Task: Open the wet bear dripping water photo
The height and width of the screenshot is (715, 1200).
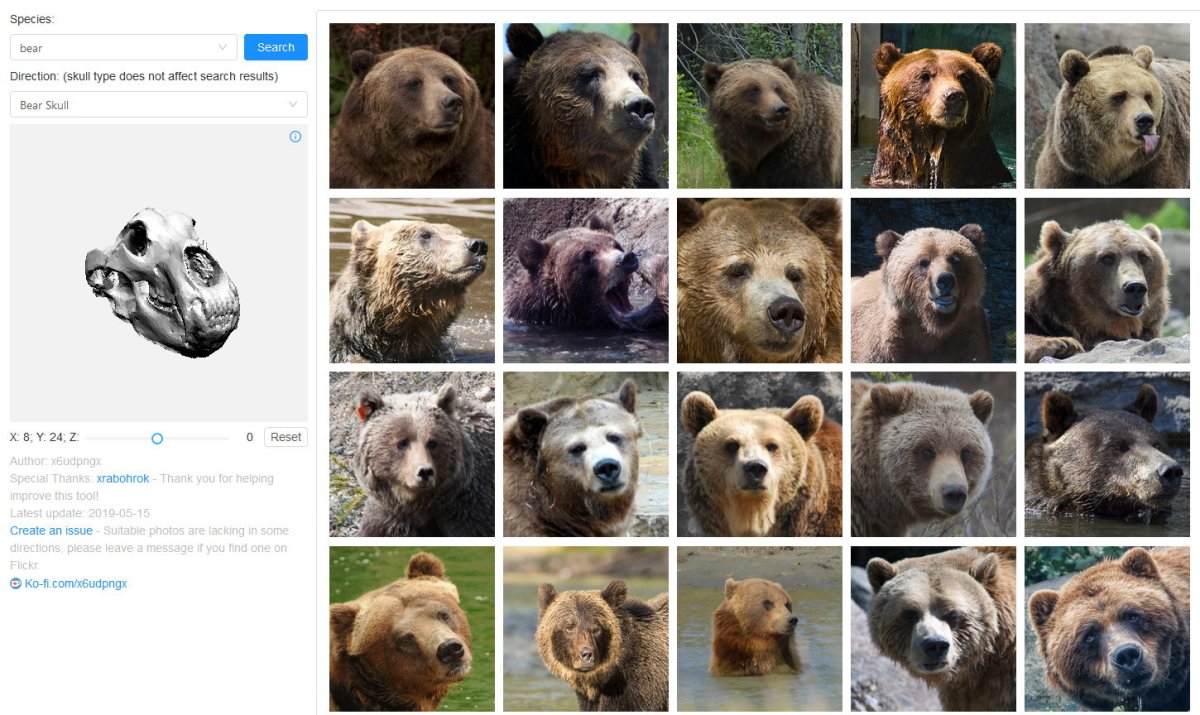Action: 932,106
